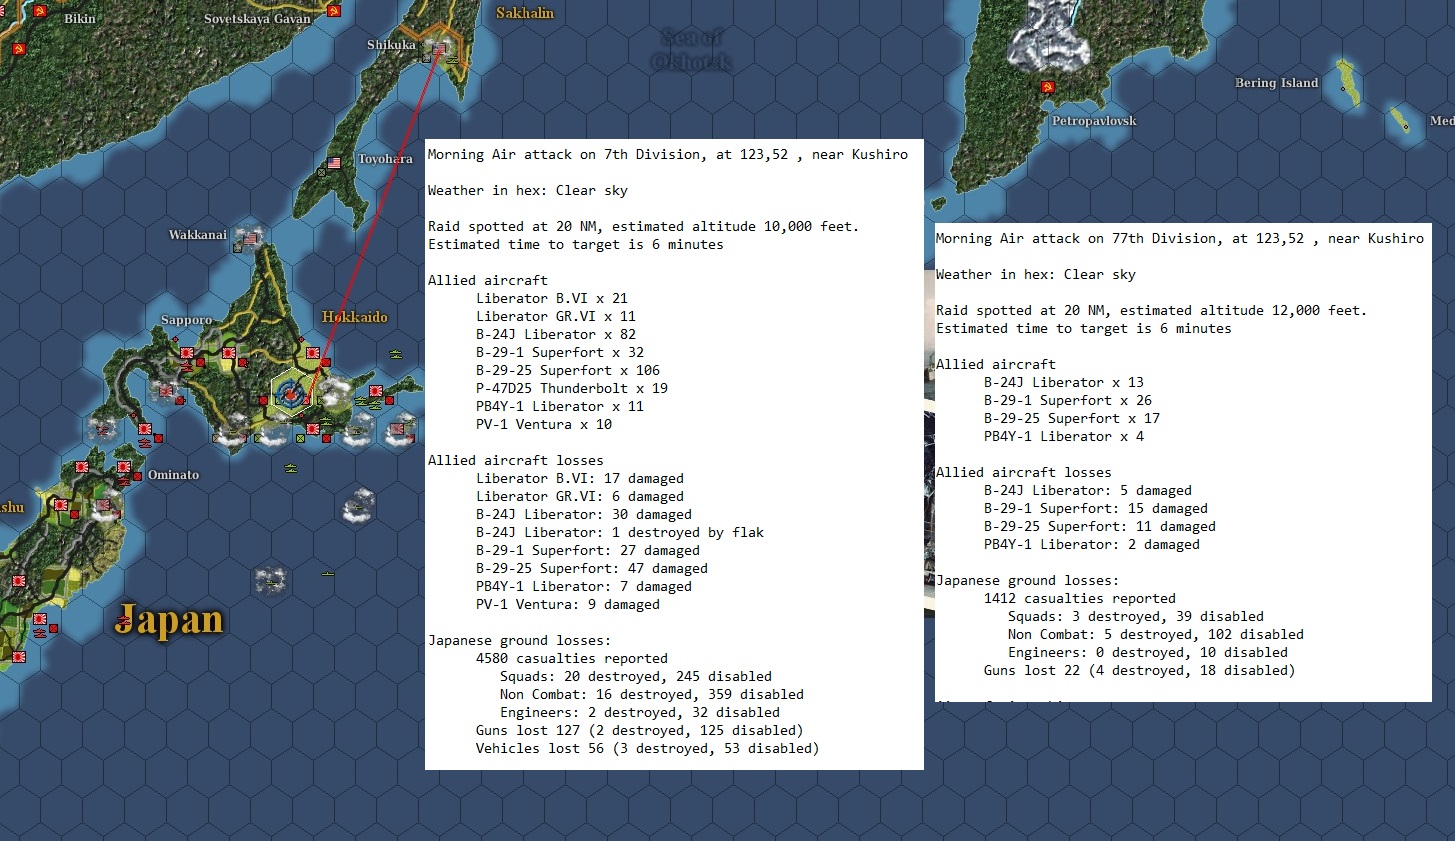
Task: Click the Soviet flag above the Petropavlovsk label
Action: click(1047, 88)
